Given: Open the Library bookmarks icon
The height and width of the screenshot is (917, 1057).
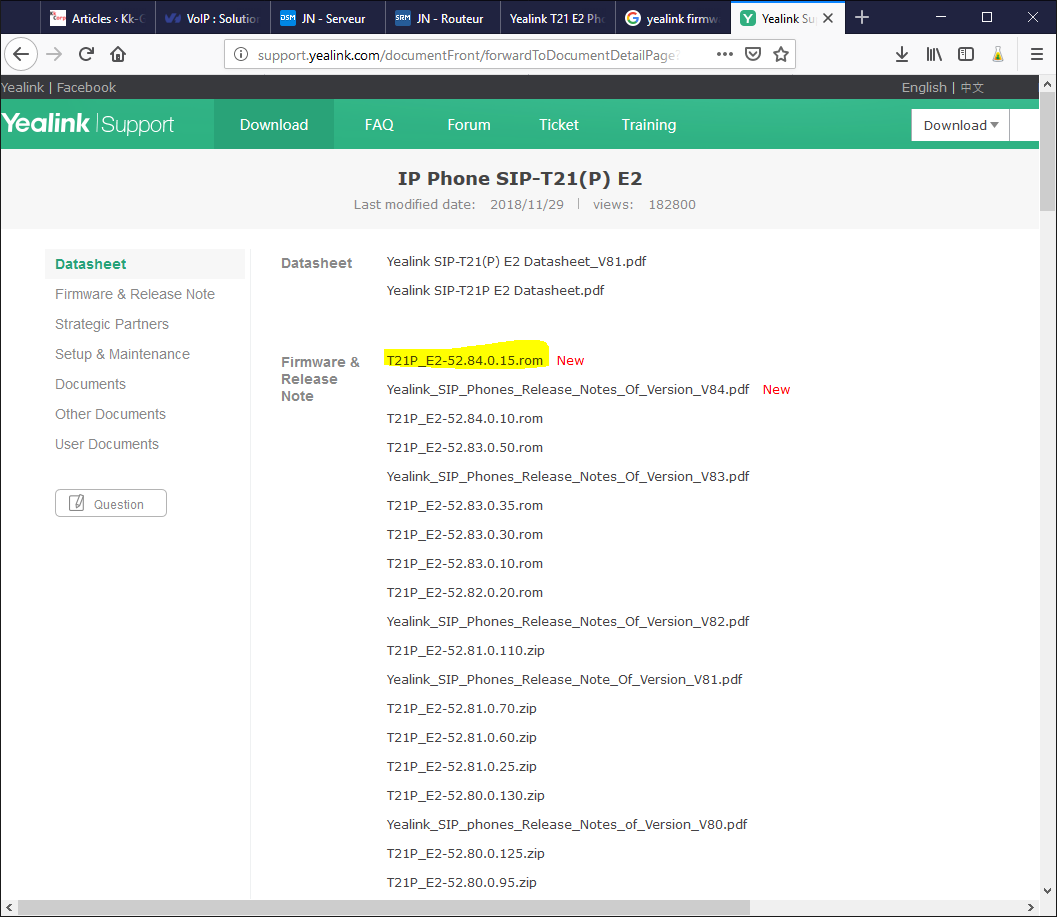Looking at the screenshot, I should point(934,54).
